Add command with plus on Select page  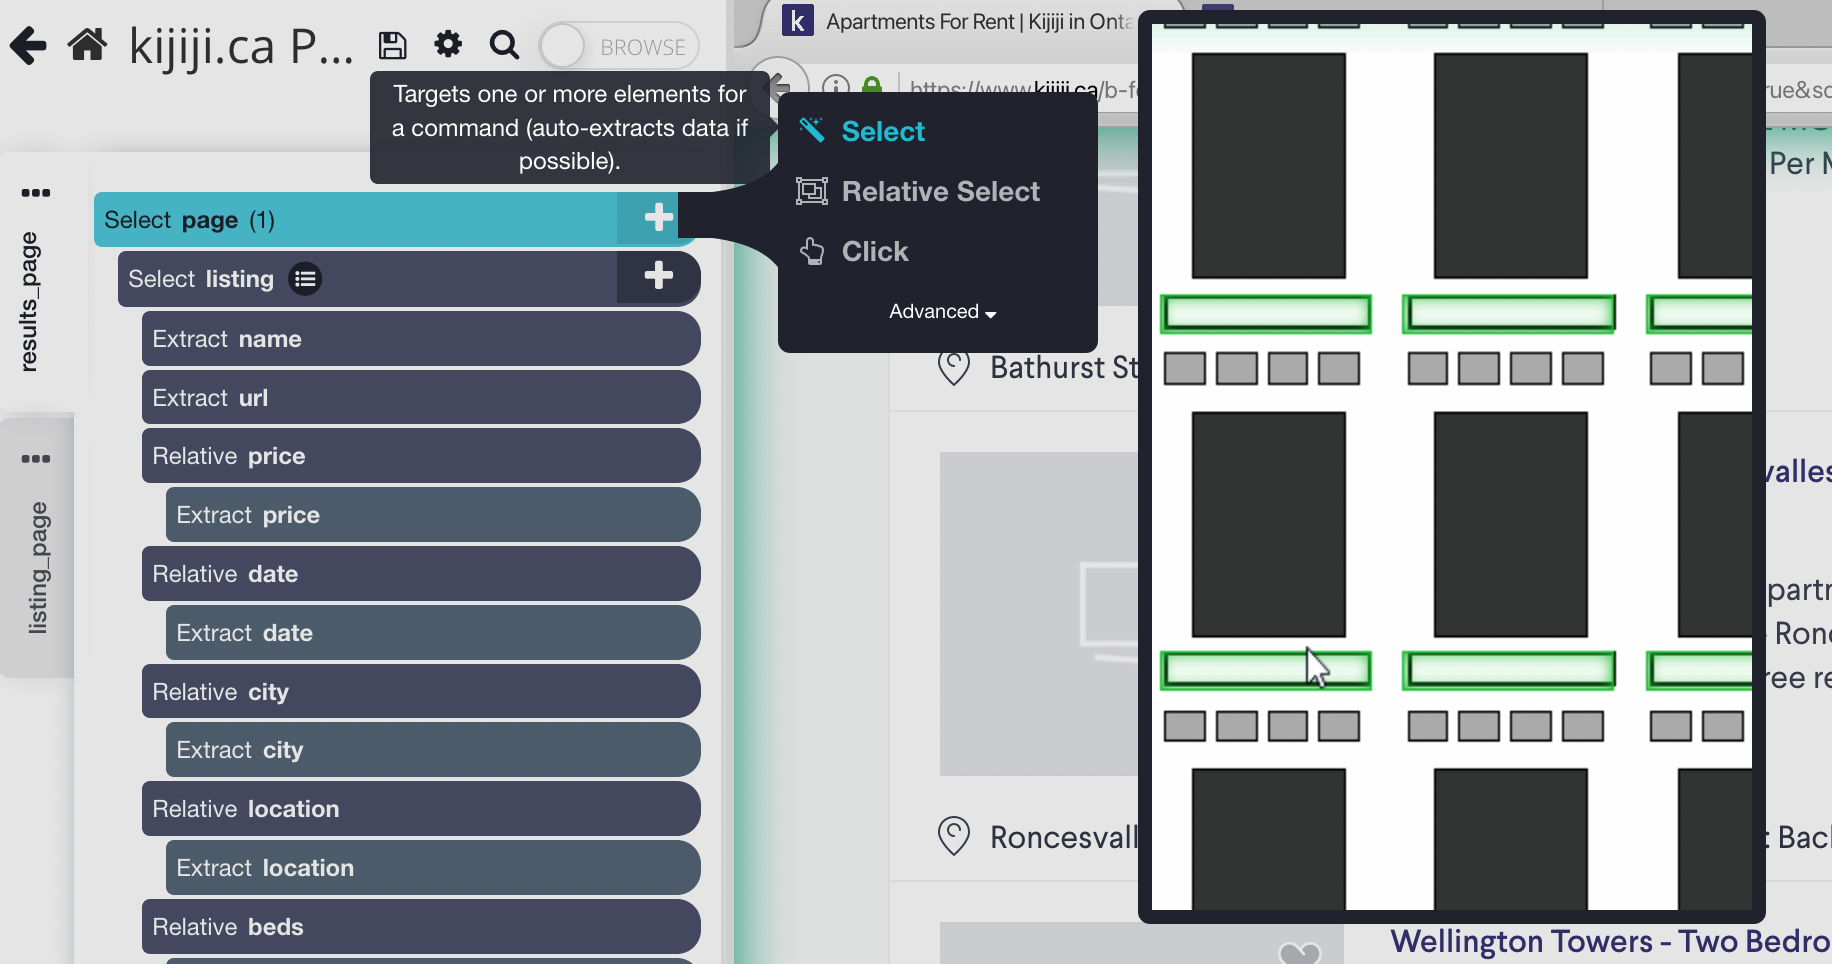(658, 217)
